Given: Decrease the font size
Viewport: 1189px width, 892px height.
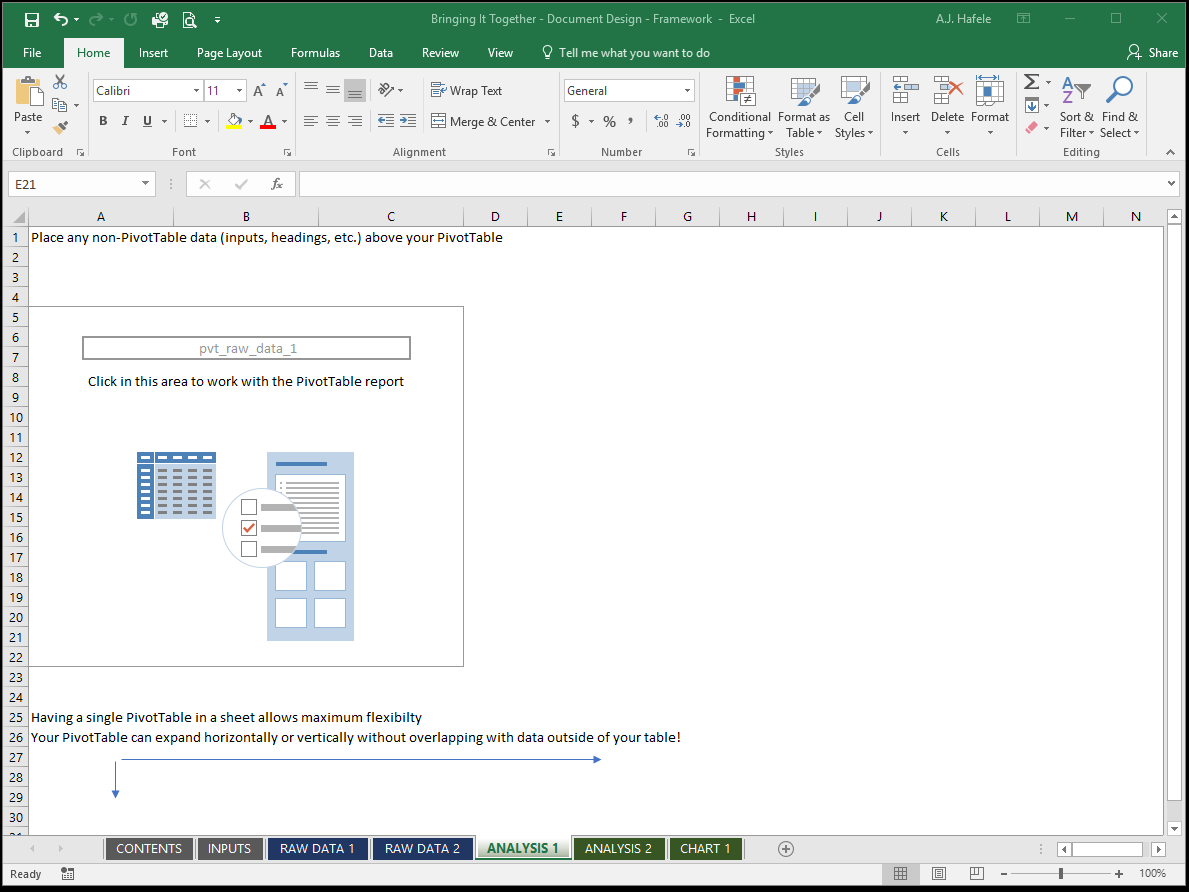Looking at the screenshot, I should 281,90.
